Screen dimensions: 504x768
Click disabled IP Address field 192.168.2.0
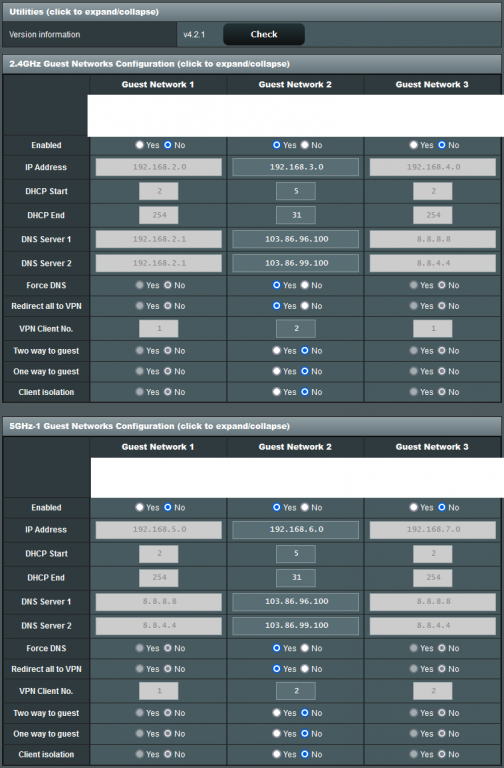pos(159,167)
